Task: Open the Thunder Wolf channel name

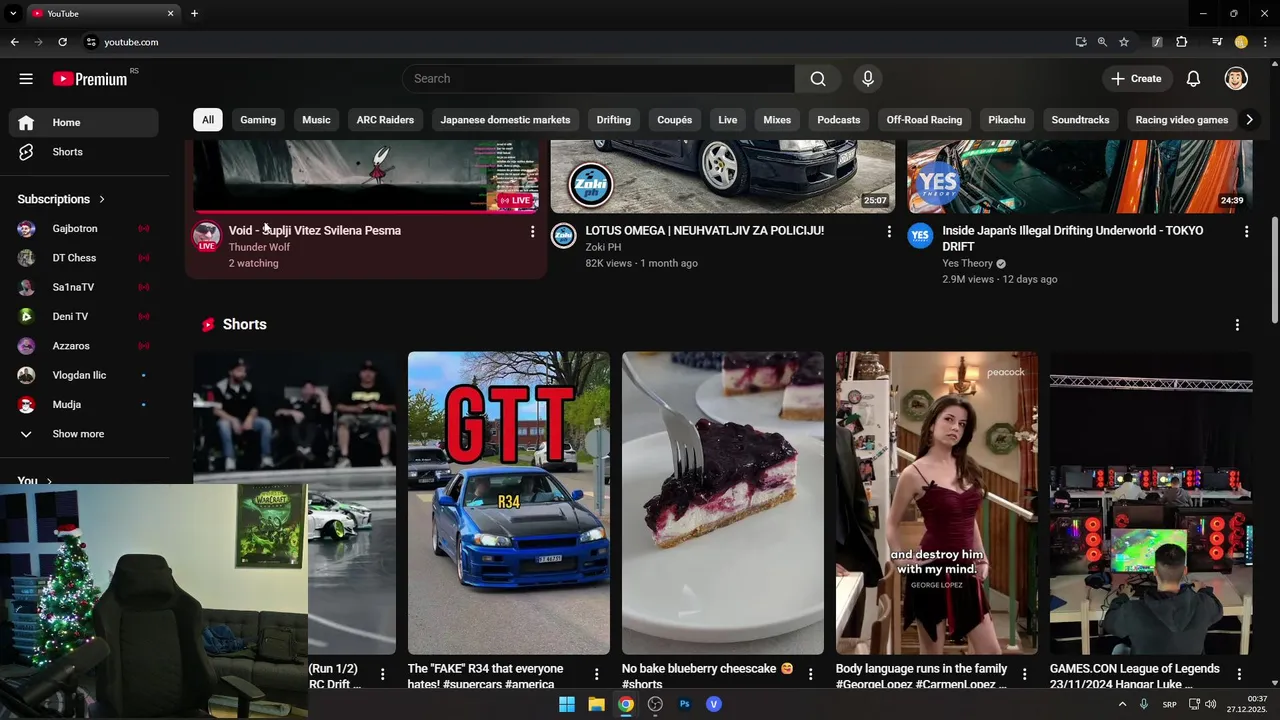Action: click(259, 247)
